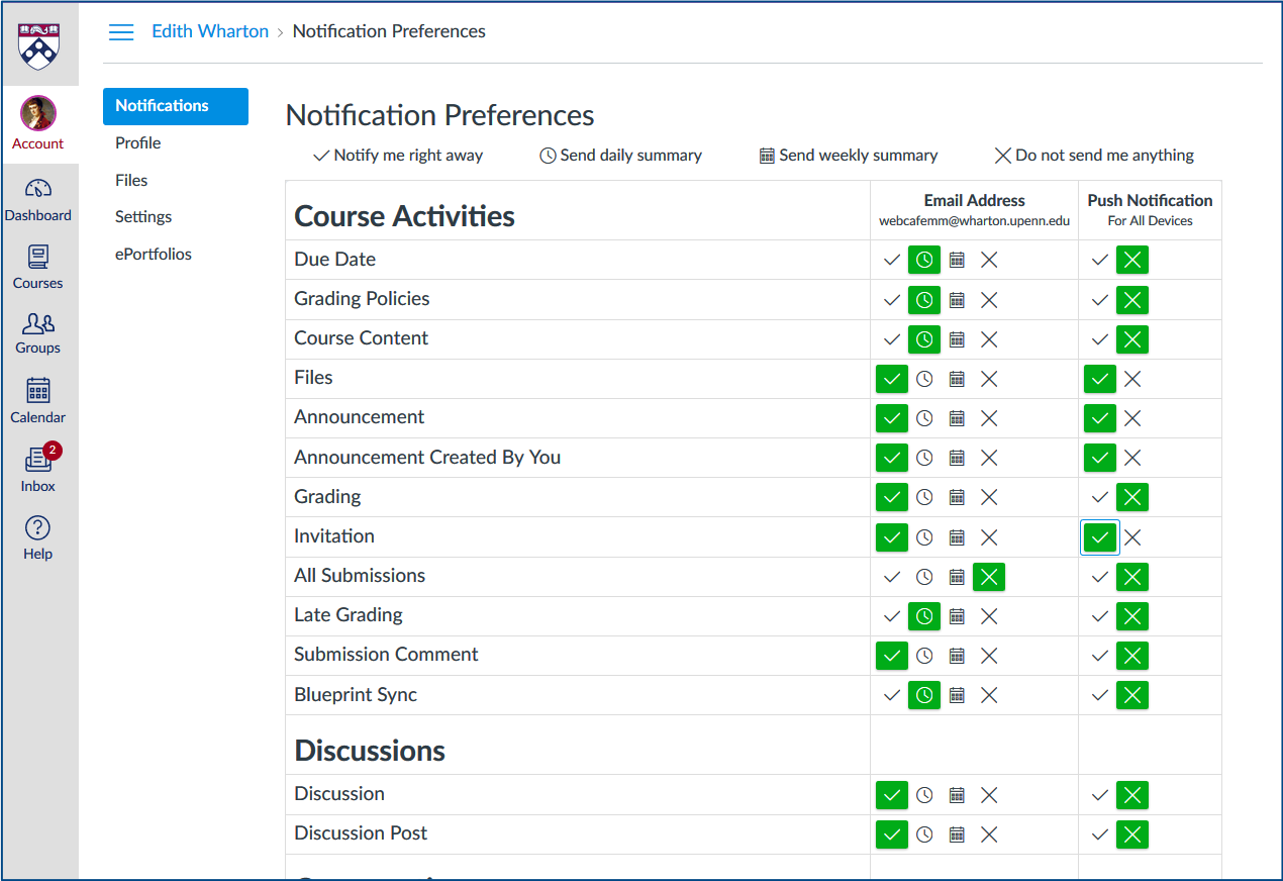Click the Edith Wharton breadcrumb link
Image resolution: width=1283 pixels, height=881 pixels.
(210, 32)
